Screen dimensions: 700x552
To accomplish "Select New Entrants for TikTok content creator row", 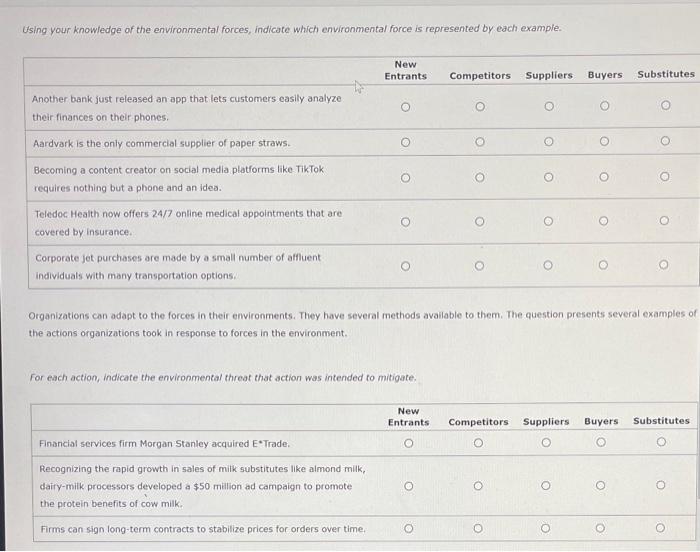I will point(405,178).
